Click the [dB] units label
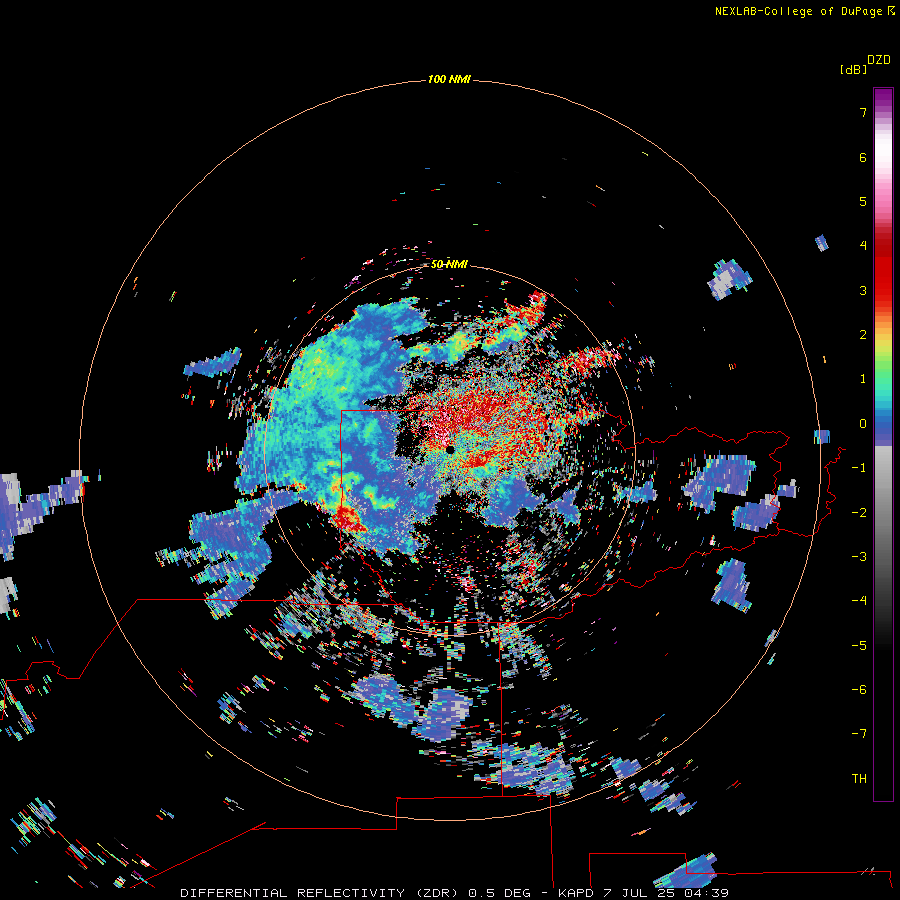 point(853,69)
